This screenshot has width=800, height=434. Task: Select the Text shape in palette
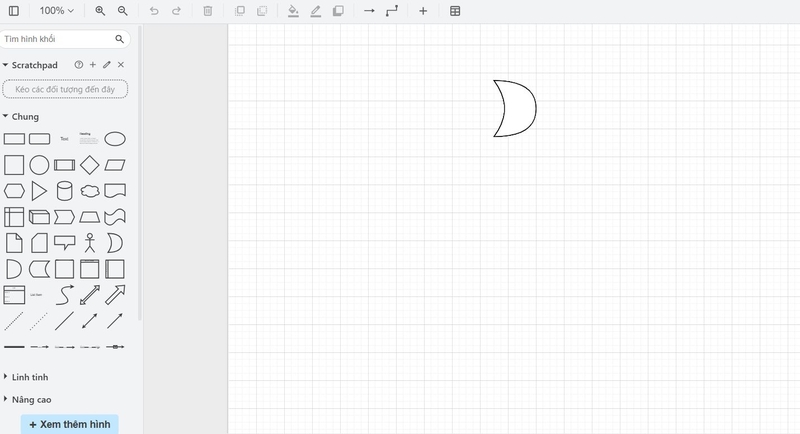[x=64, y=139]
